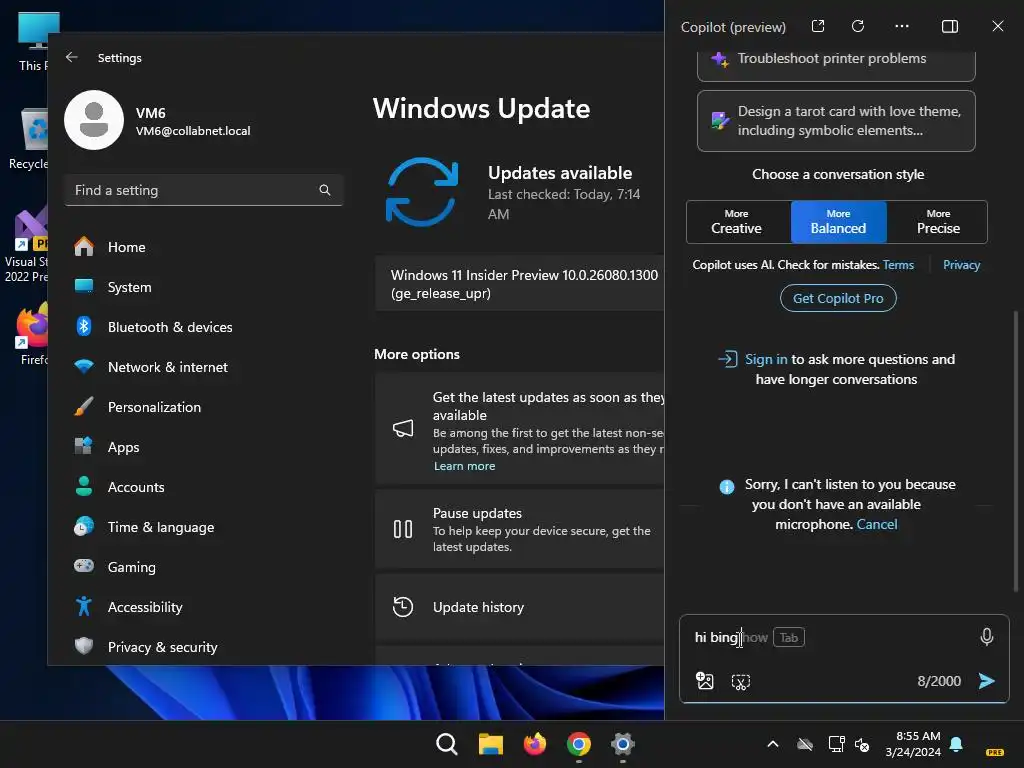Image resolution: width=1024 pixels, height=768 pixels.
Task: Open Update history
Action: pyautogui.click(x=520, y=607)
